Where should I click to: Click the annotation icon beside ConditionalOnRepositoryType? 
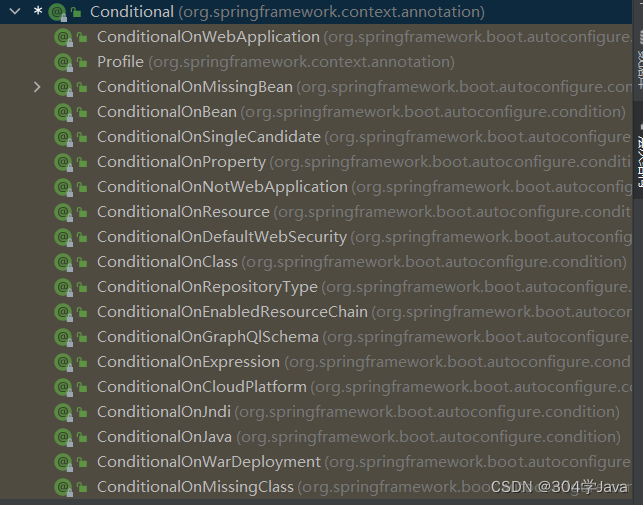click(63, 288)
